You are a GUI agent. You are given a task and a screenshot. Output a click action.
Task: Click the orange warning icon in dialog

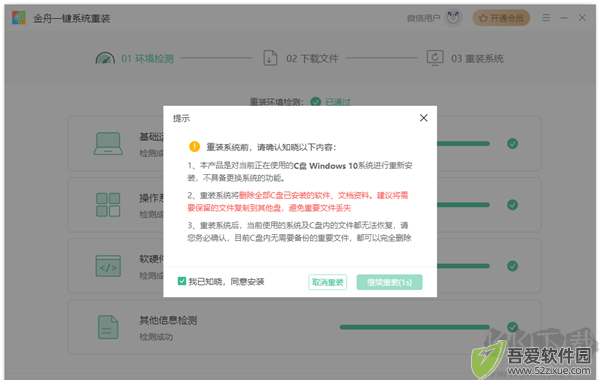(x=194, y=147)
